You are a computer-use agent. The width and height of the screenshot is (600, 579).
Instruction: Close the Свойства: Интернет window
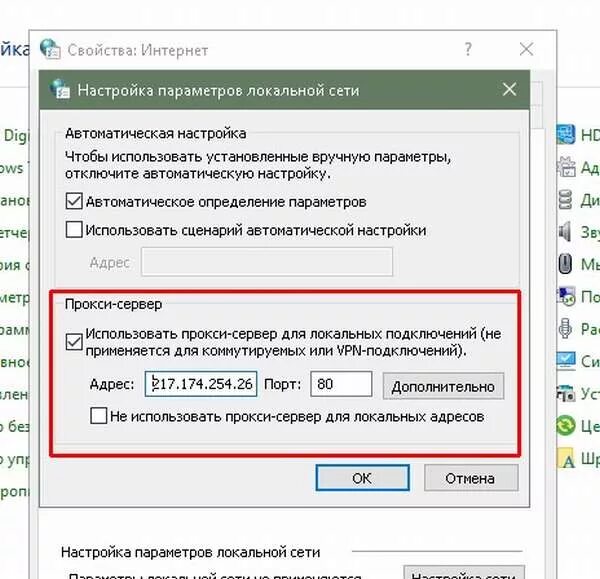(x=527, y=49)
